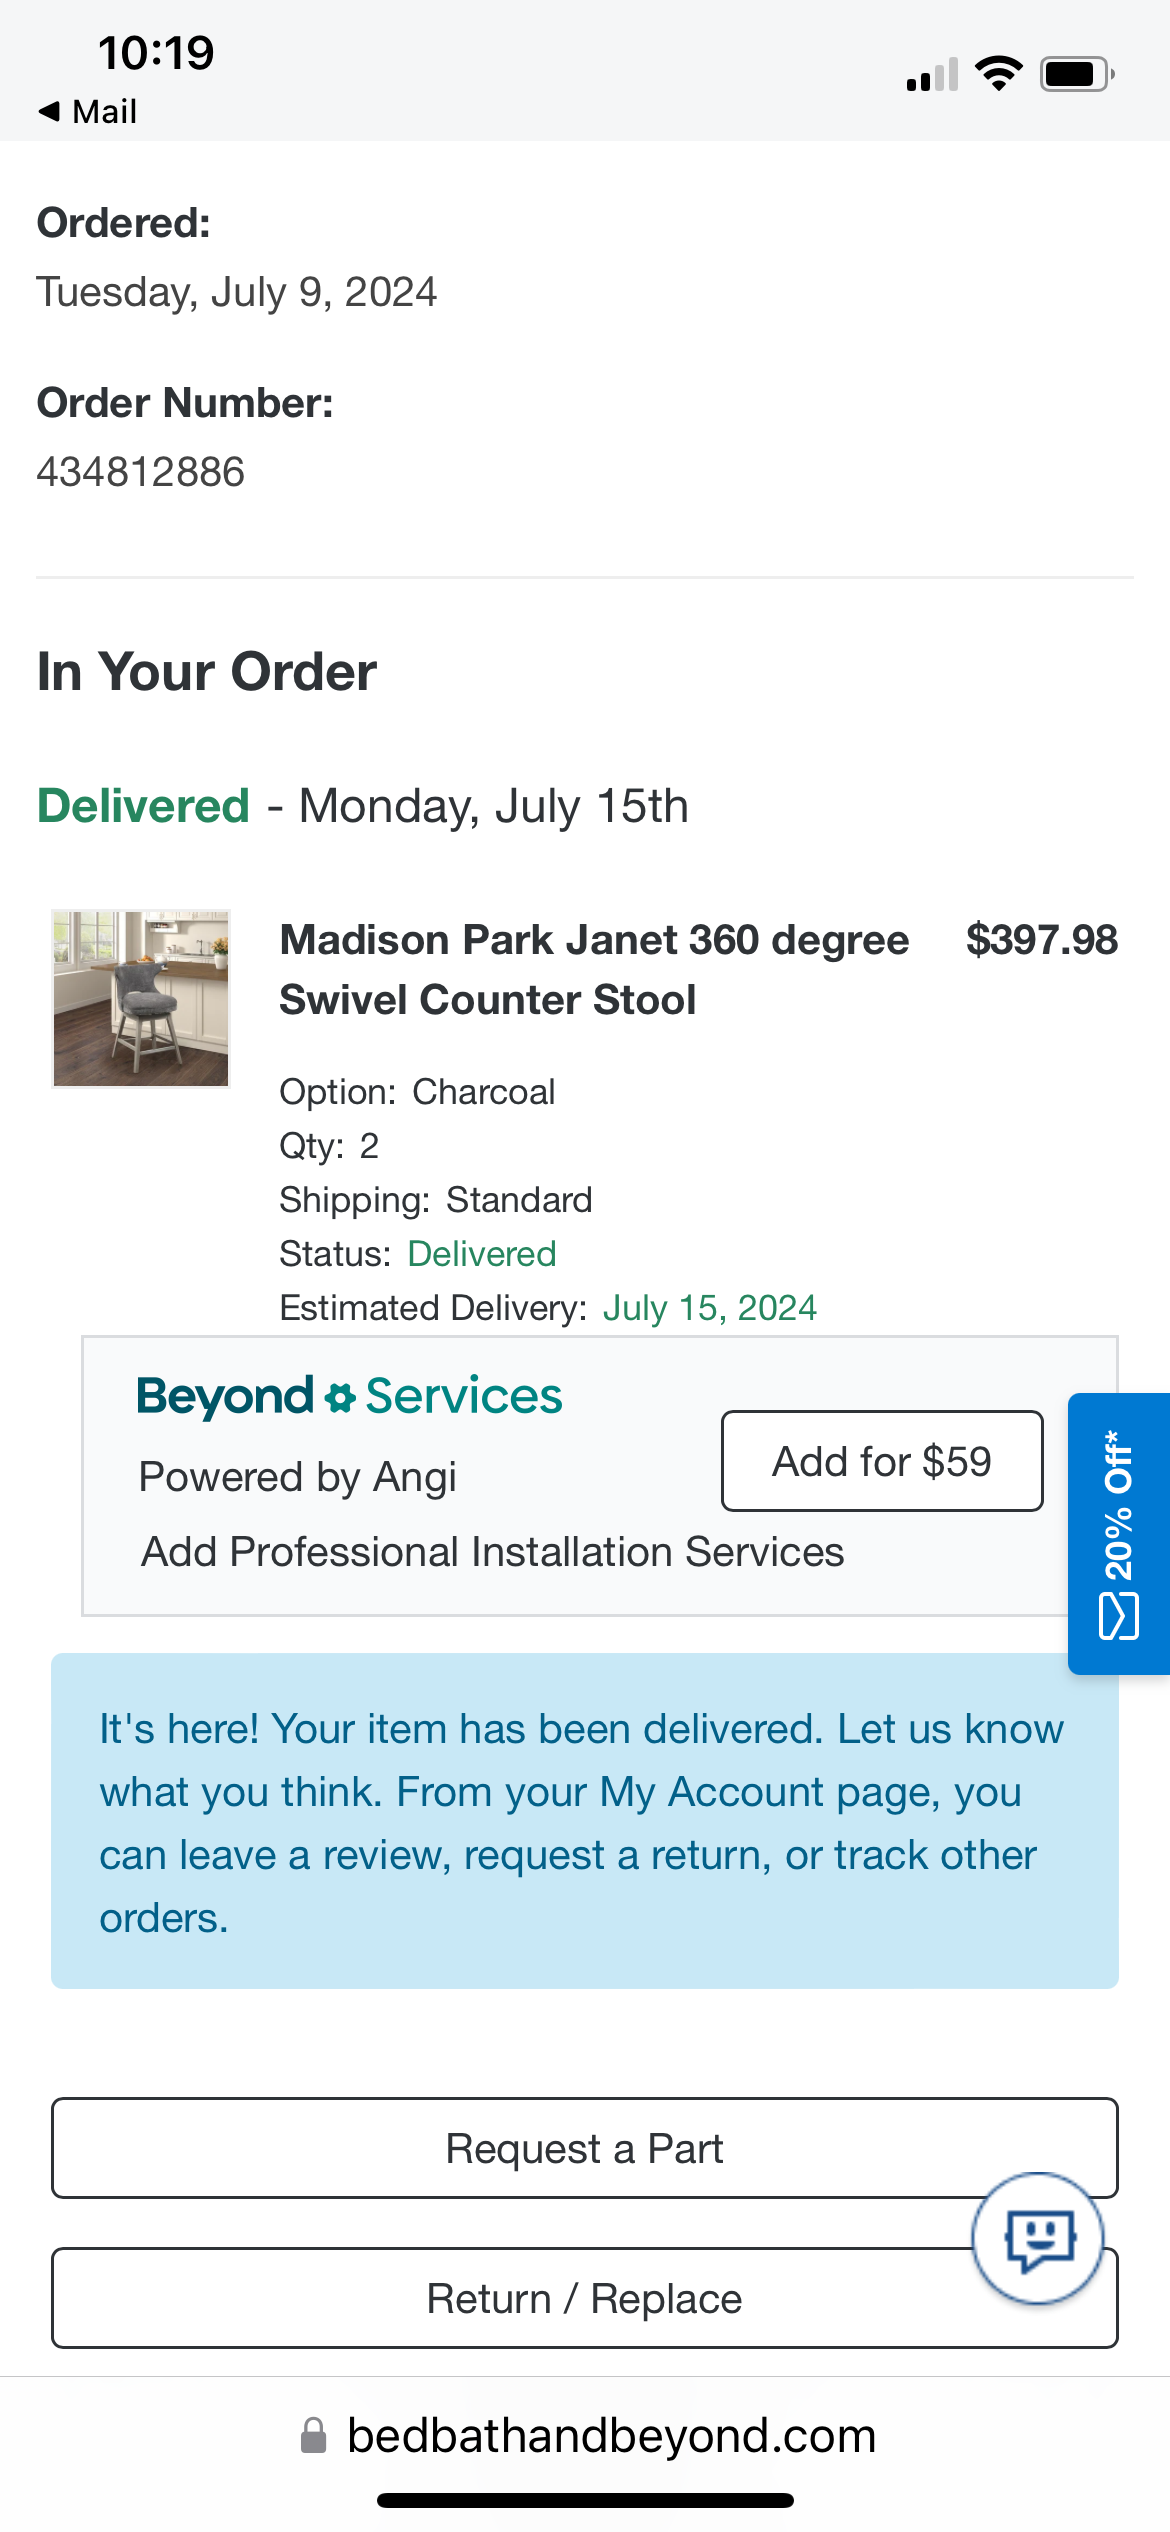Tap the lock icon beside bedbathandbeyond.com
The image size is (1170, 2532).
pyautogui.click(x=314, y=2435)
